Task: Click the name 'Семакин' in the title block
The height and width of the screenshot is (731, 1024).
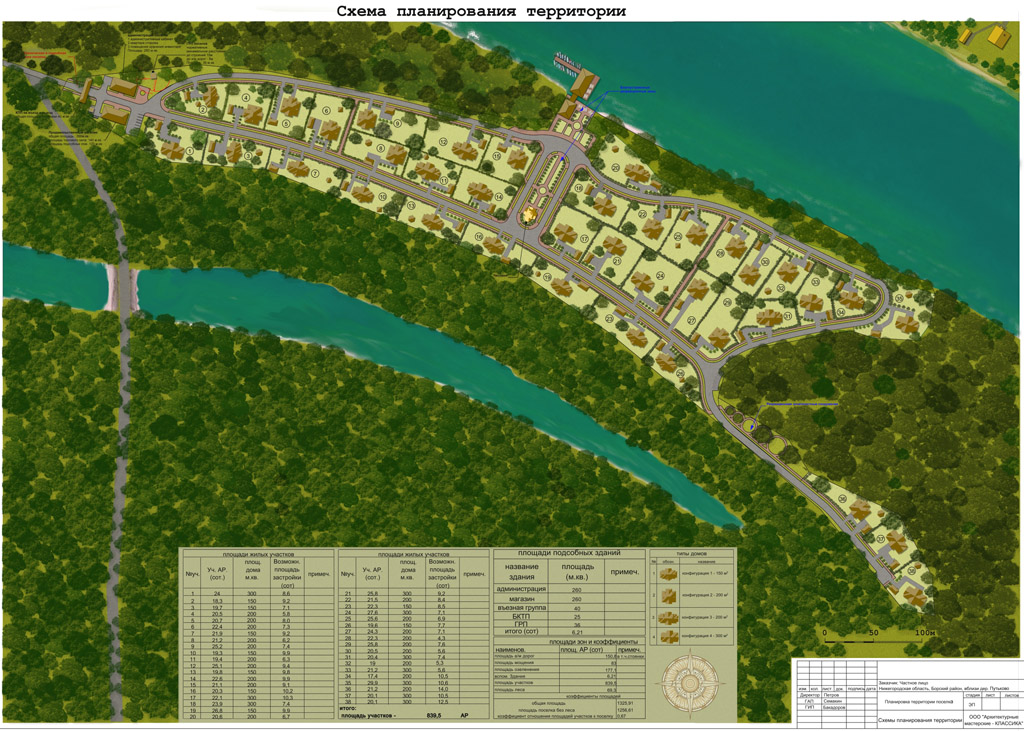Action: click(833, 702)
